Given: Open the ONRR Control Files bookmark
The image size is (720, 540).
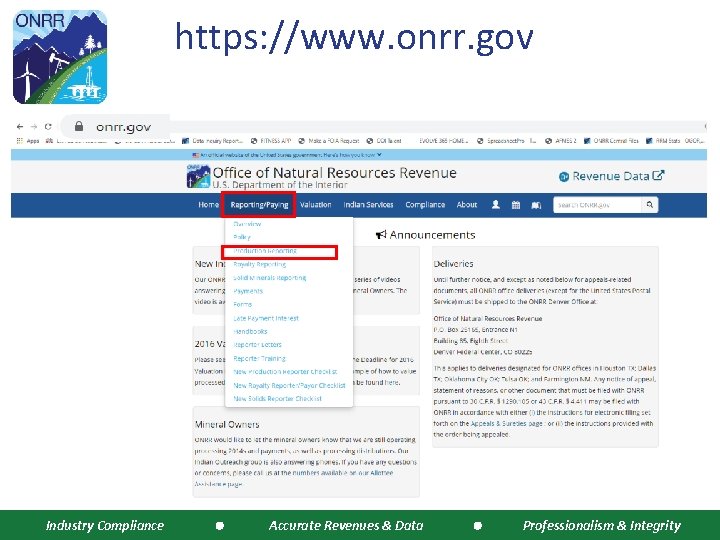Looking at the screenshot, I should pos(611,141).
